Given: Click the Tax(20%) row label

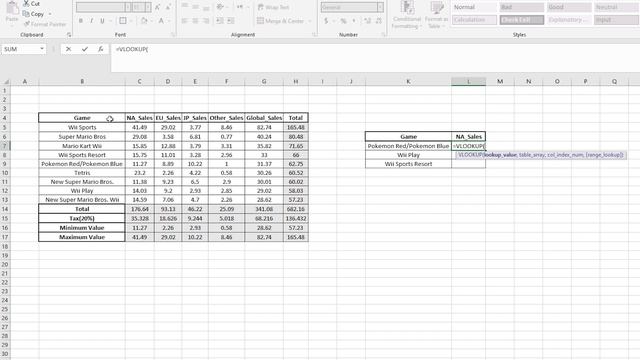Looking at the screenshot, I should tap(82, 218).
